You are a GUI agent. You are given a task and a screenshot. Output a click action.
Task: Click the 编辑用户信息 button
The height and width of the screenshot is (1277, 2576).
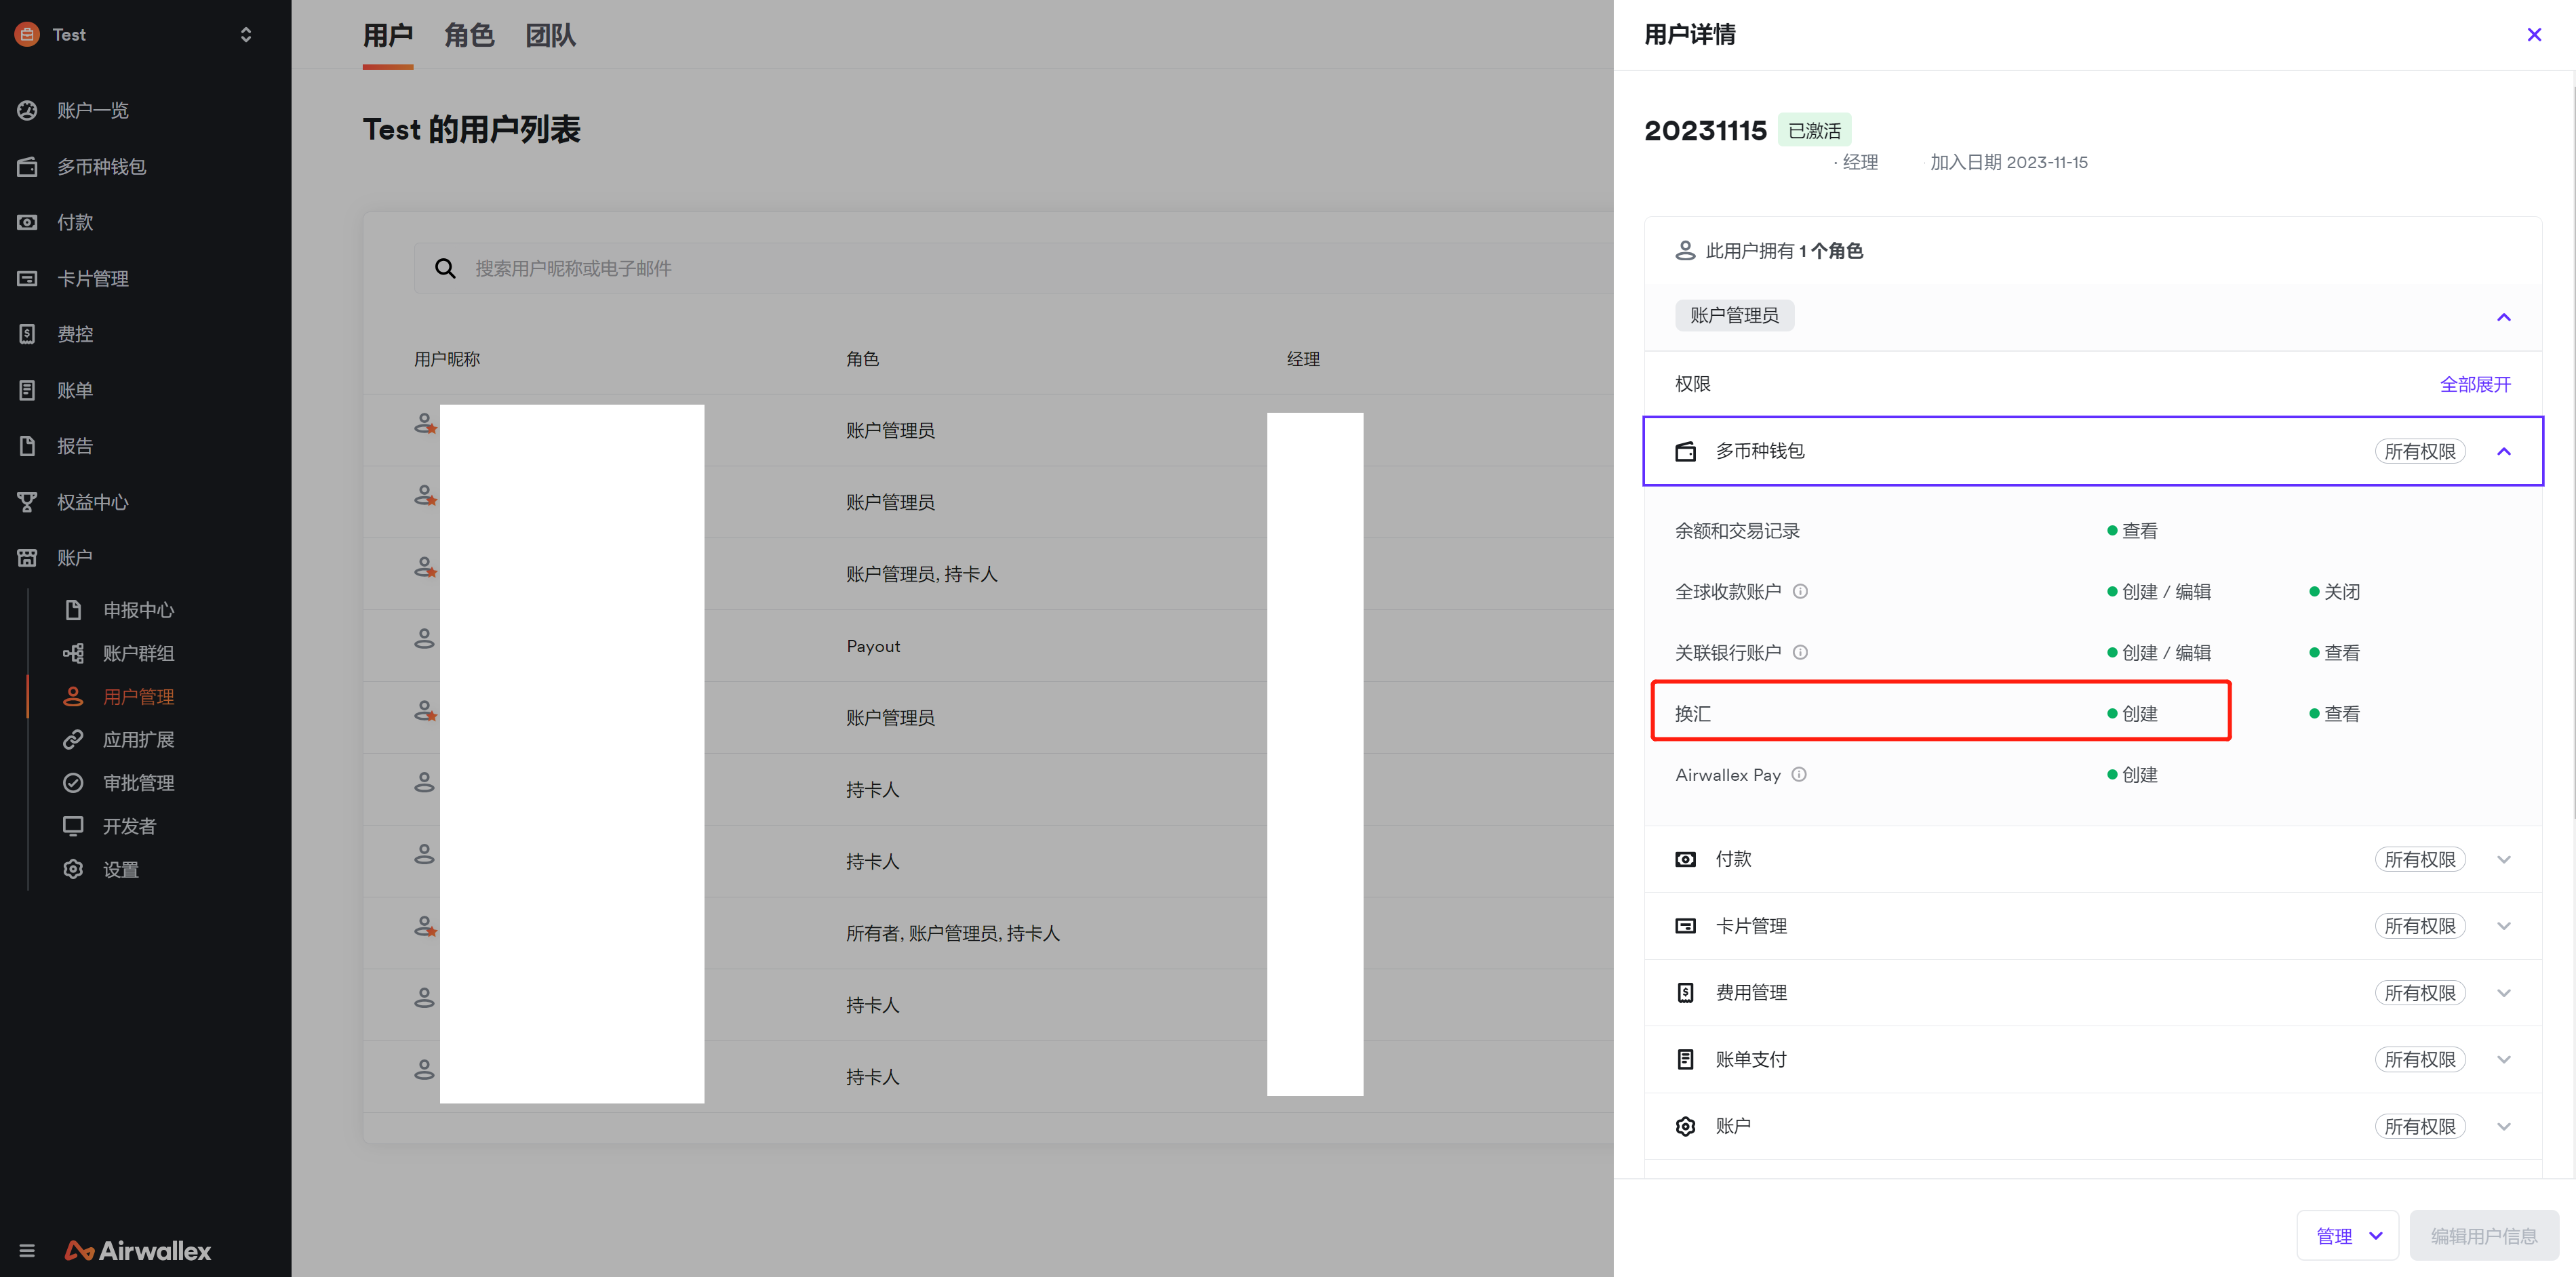pyautogui.click(x=2484, y=1236)
